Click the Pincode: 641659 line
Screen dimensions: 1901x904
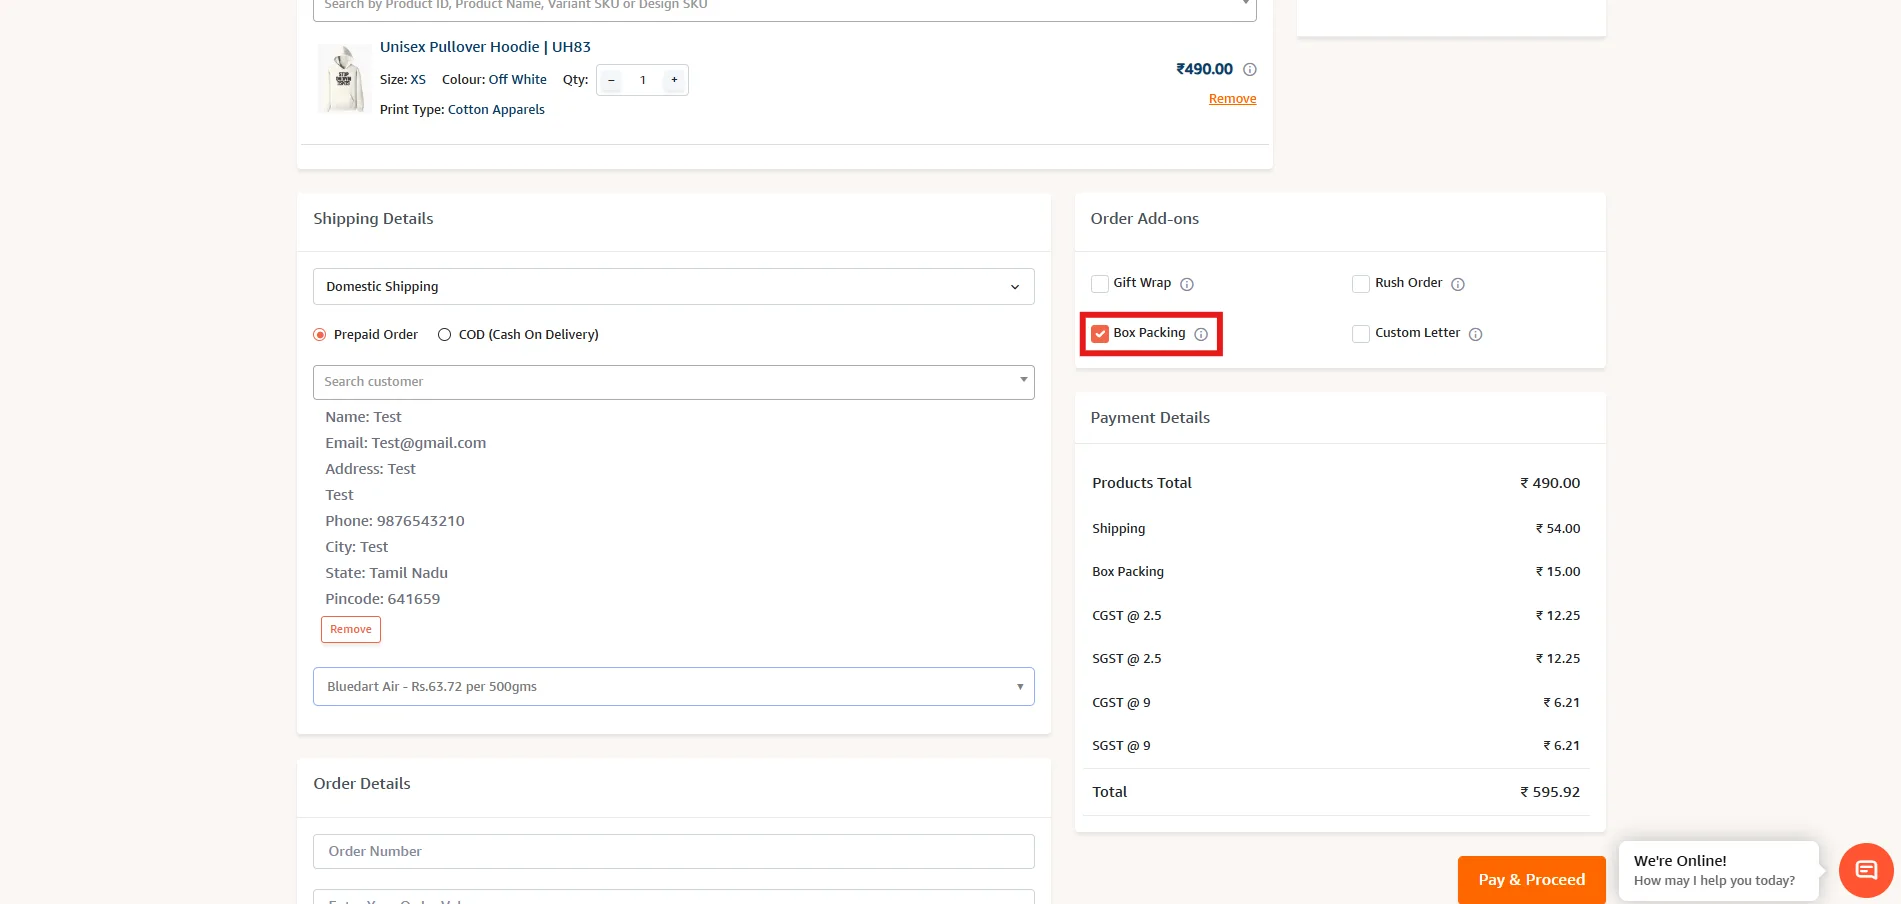[383, 599]
